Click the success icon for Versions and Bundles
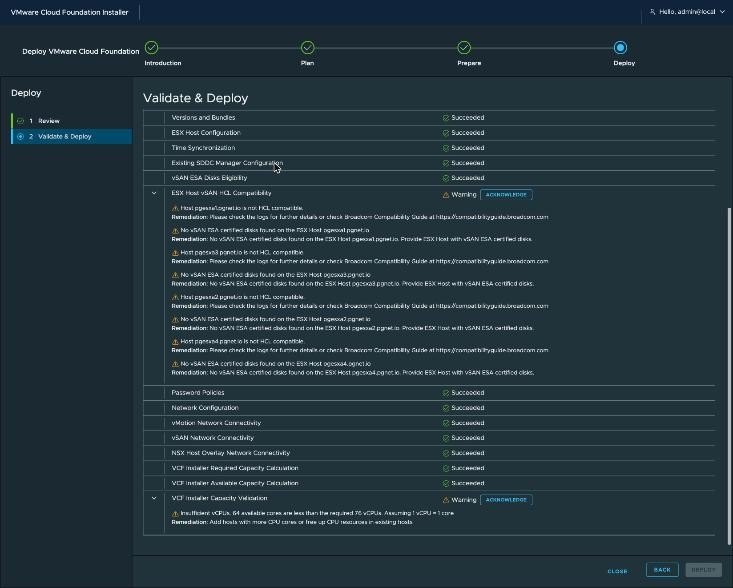 [x=446, y=118]
